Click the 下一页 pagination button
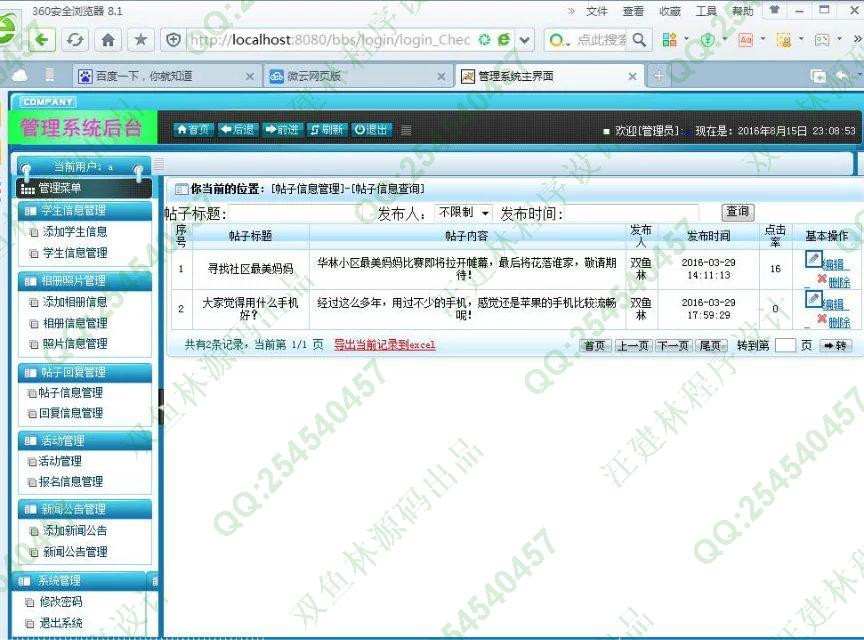The width and height of the screenshot is (864, 640). click(x=674, y=346)
